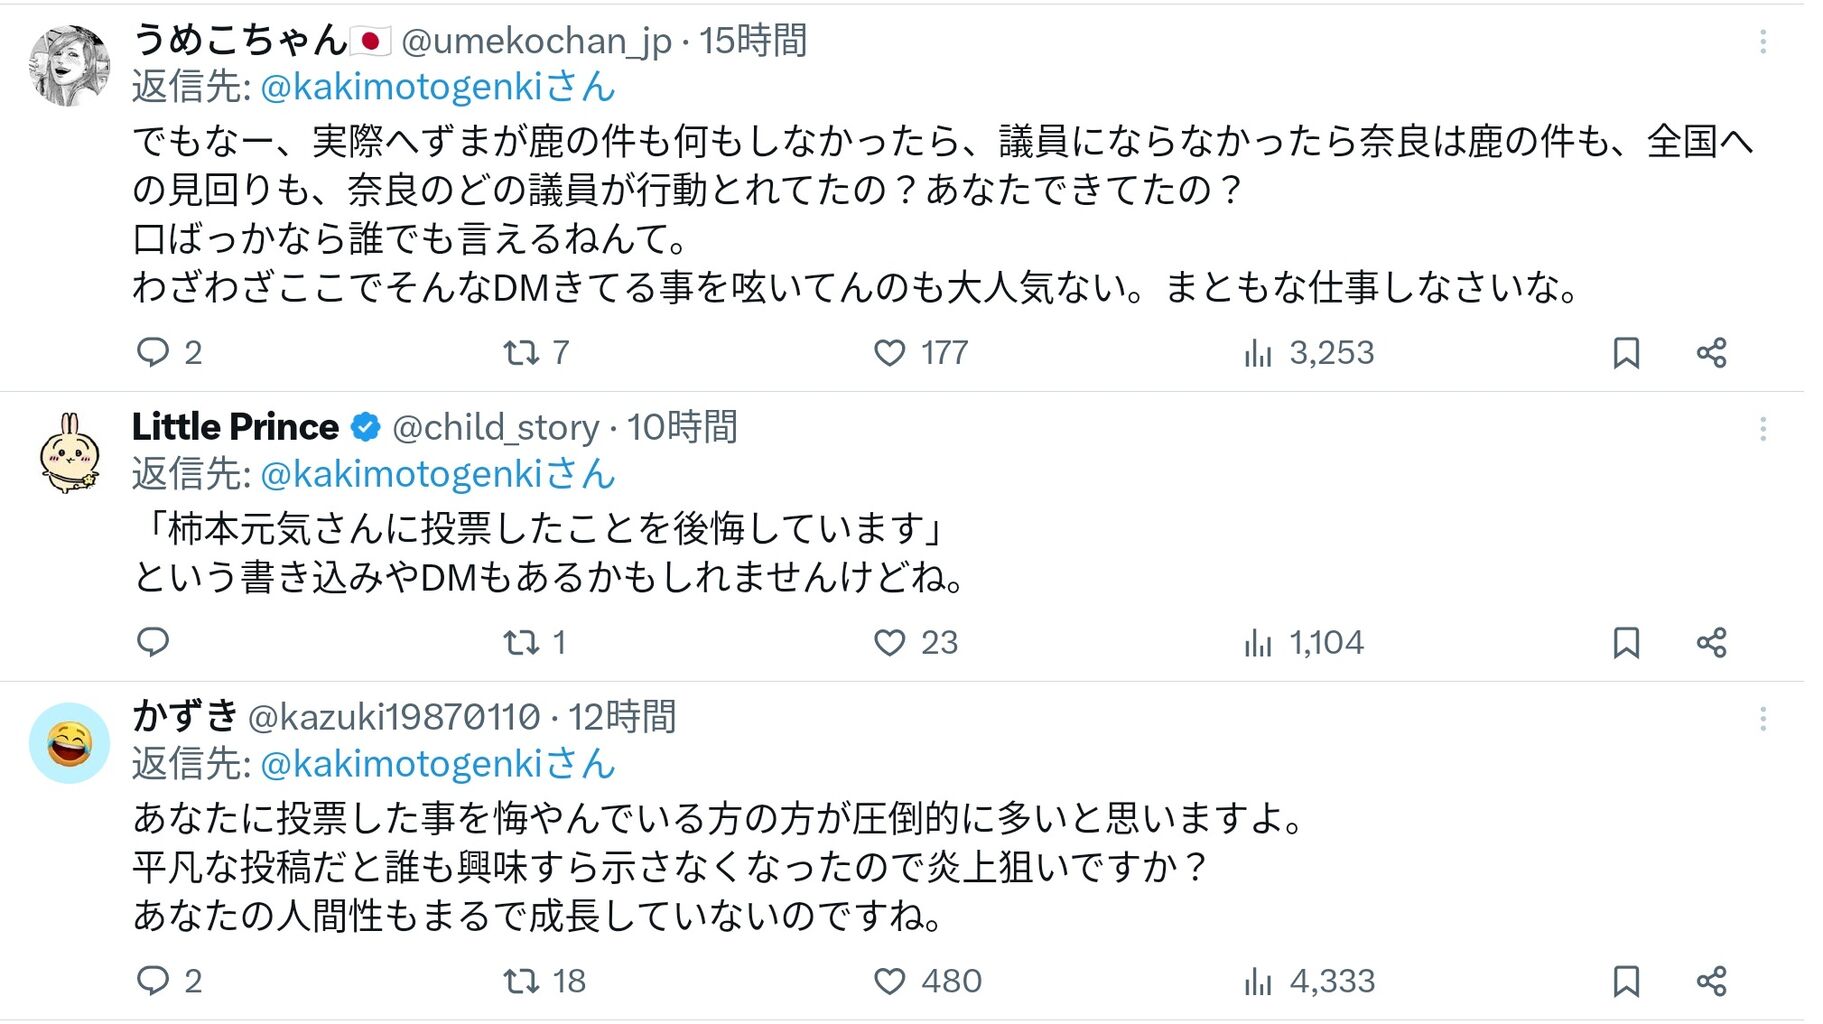Retweet the Little Prince post

[x=521, y=642]
